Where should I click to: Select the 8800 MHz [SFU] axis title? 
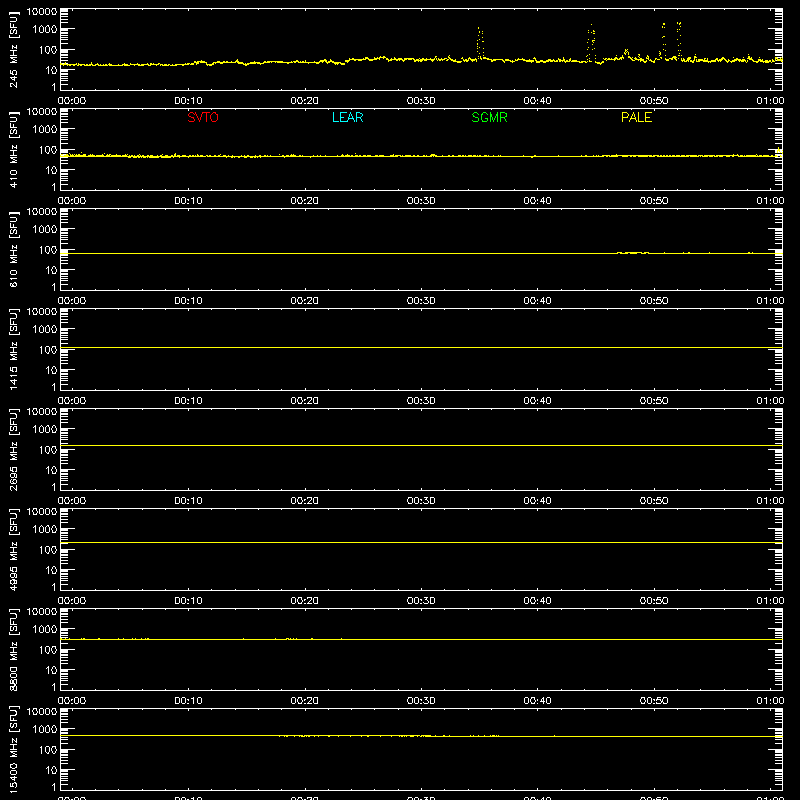(x=13, y=649)
